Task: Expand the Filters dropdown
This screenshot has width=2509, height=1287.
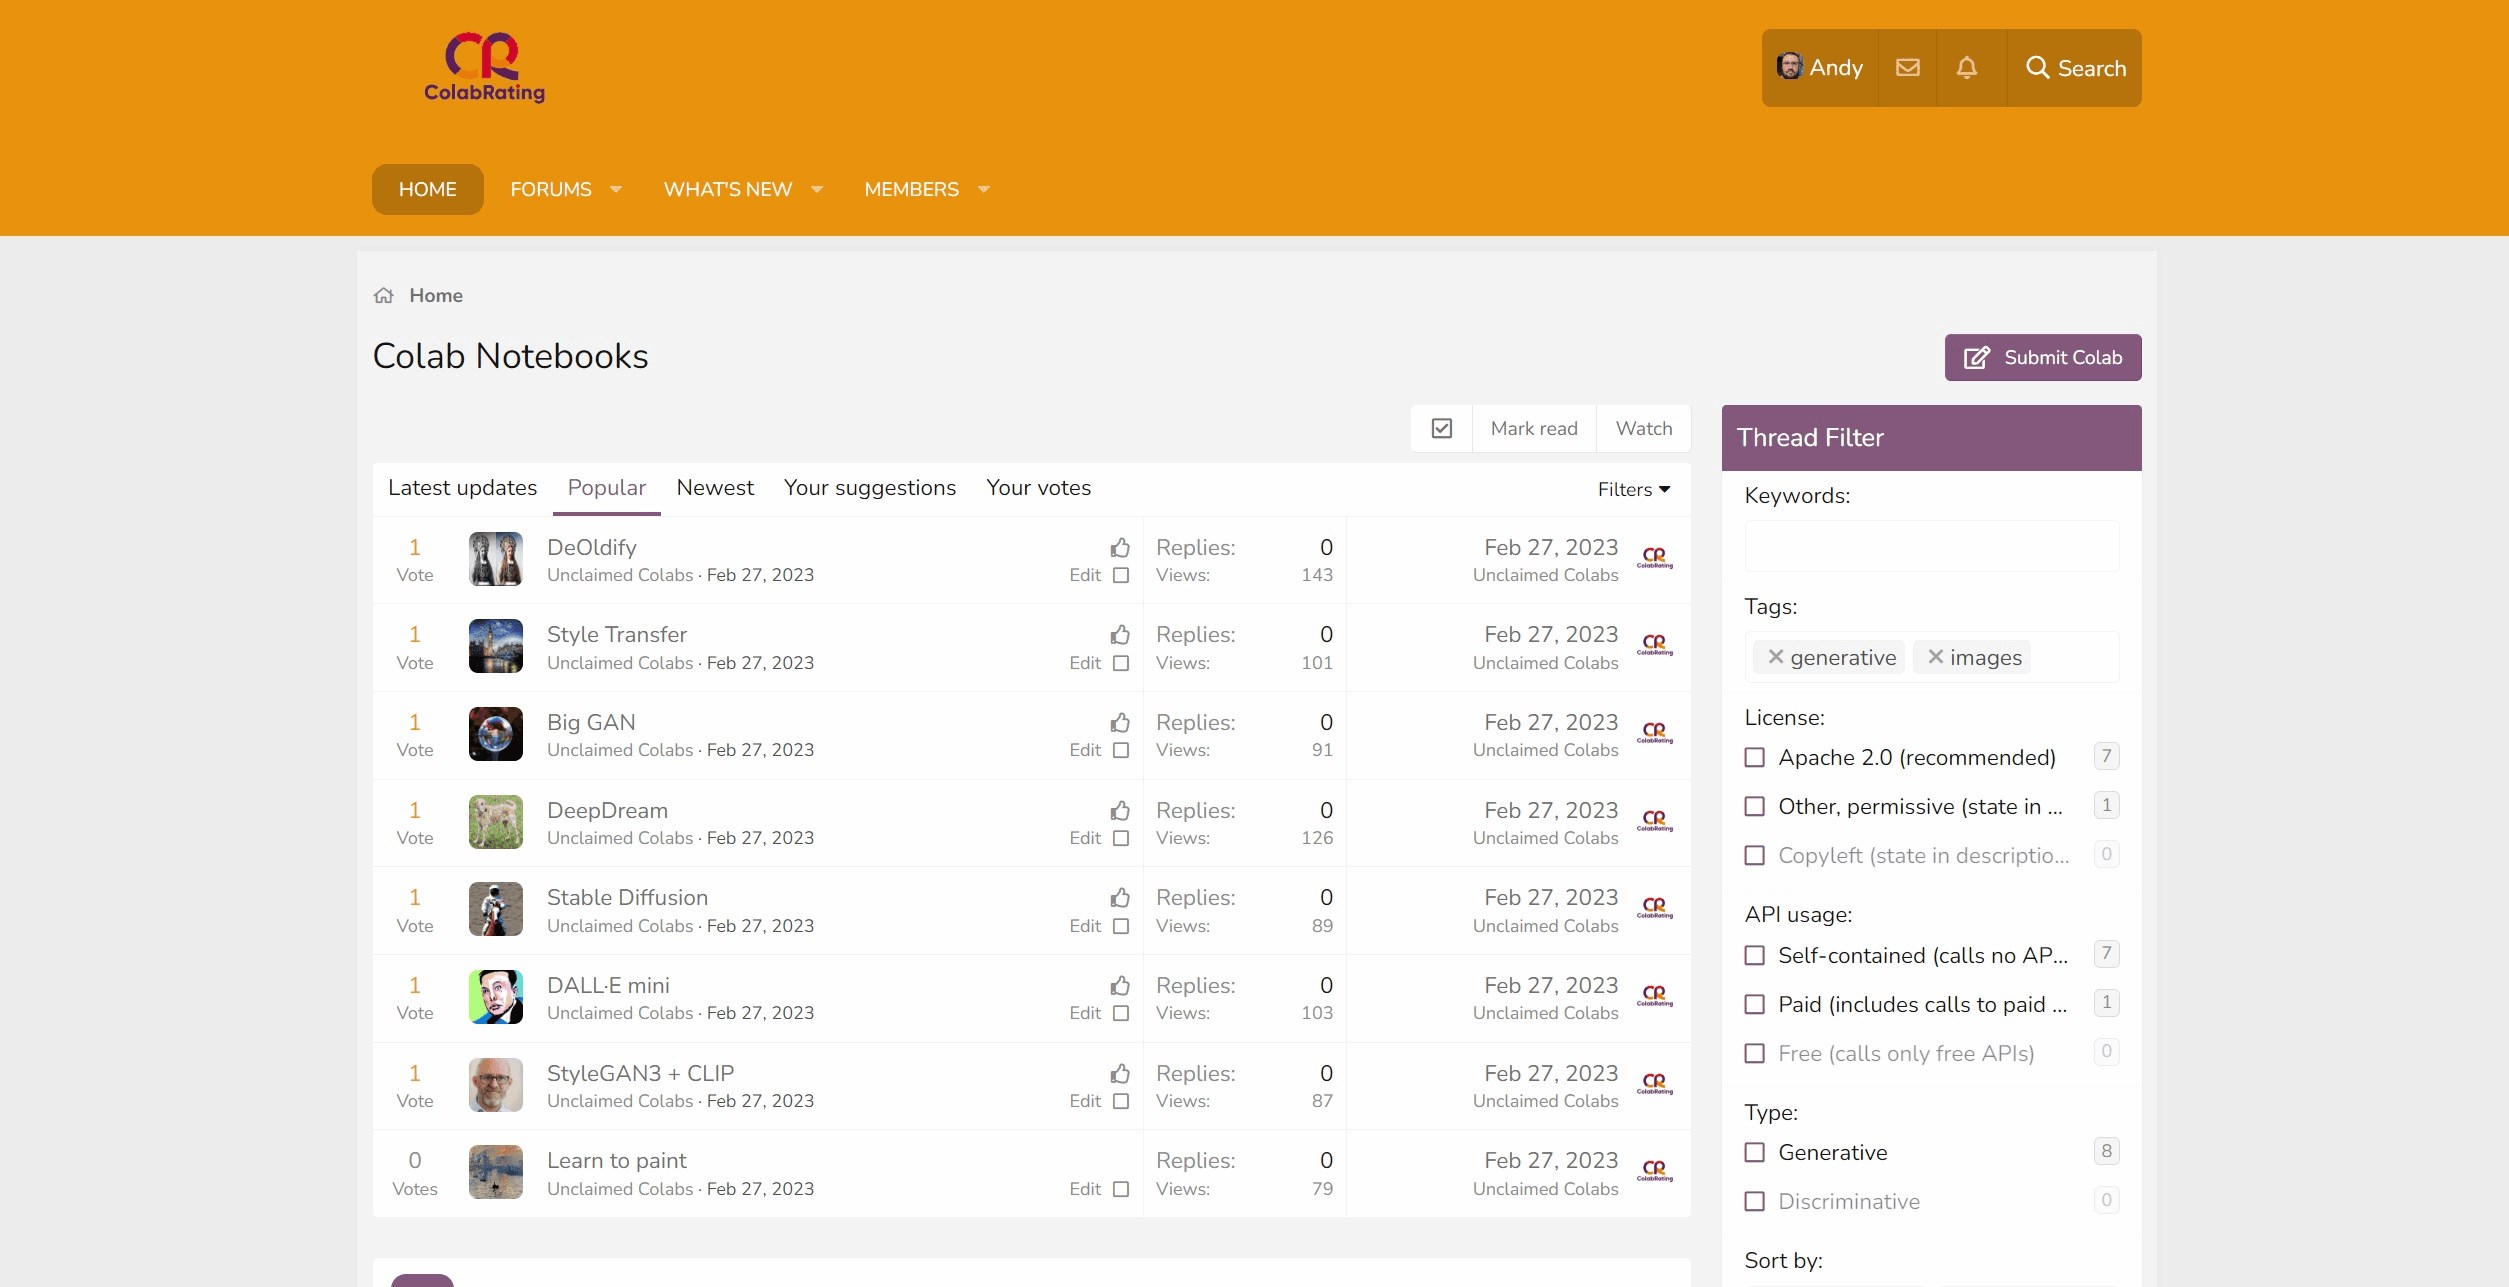Action: coord(1633,490)
